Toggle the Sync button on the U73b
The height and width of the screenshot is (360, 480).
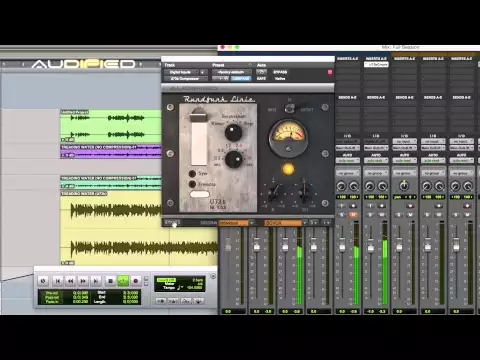click(192, 174)
